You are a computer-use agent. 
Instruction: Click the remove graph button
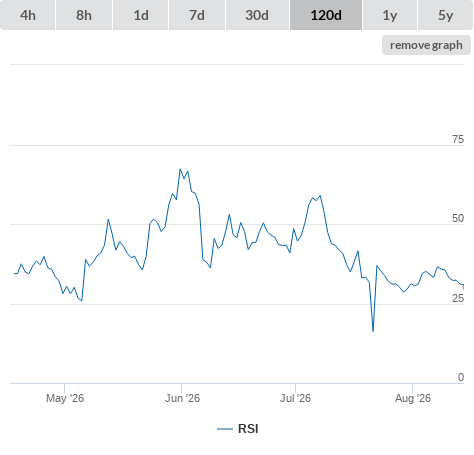426,45
